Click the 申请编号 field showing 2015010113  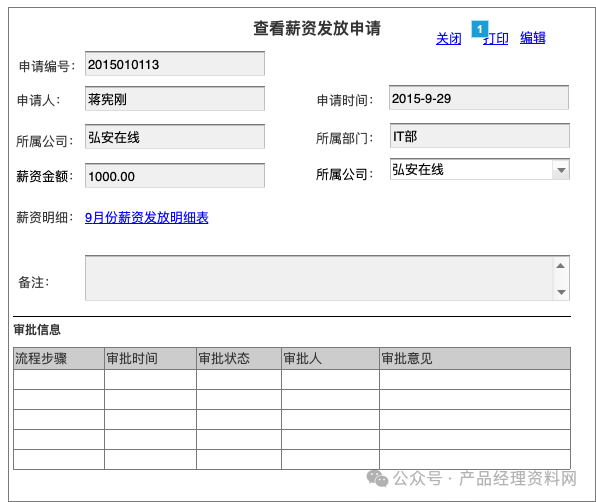pos(175,64)
